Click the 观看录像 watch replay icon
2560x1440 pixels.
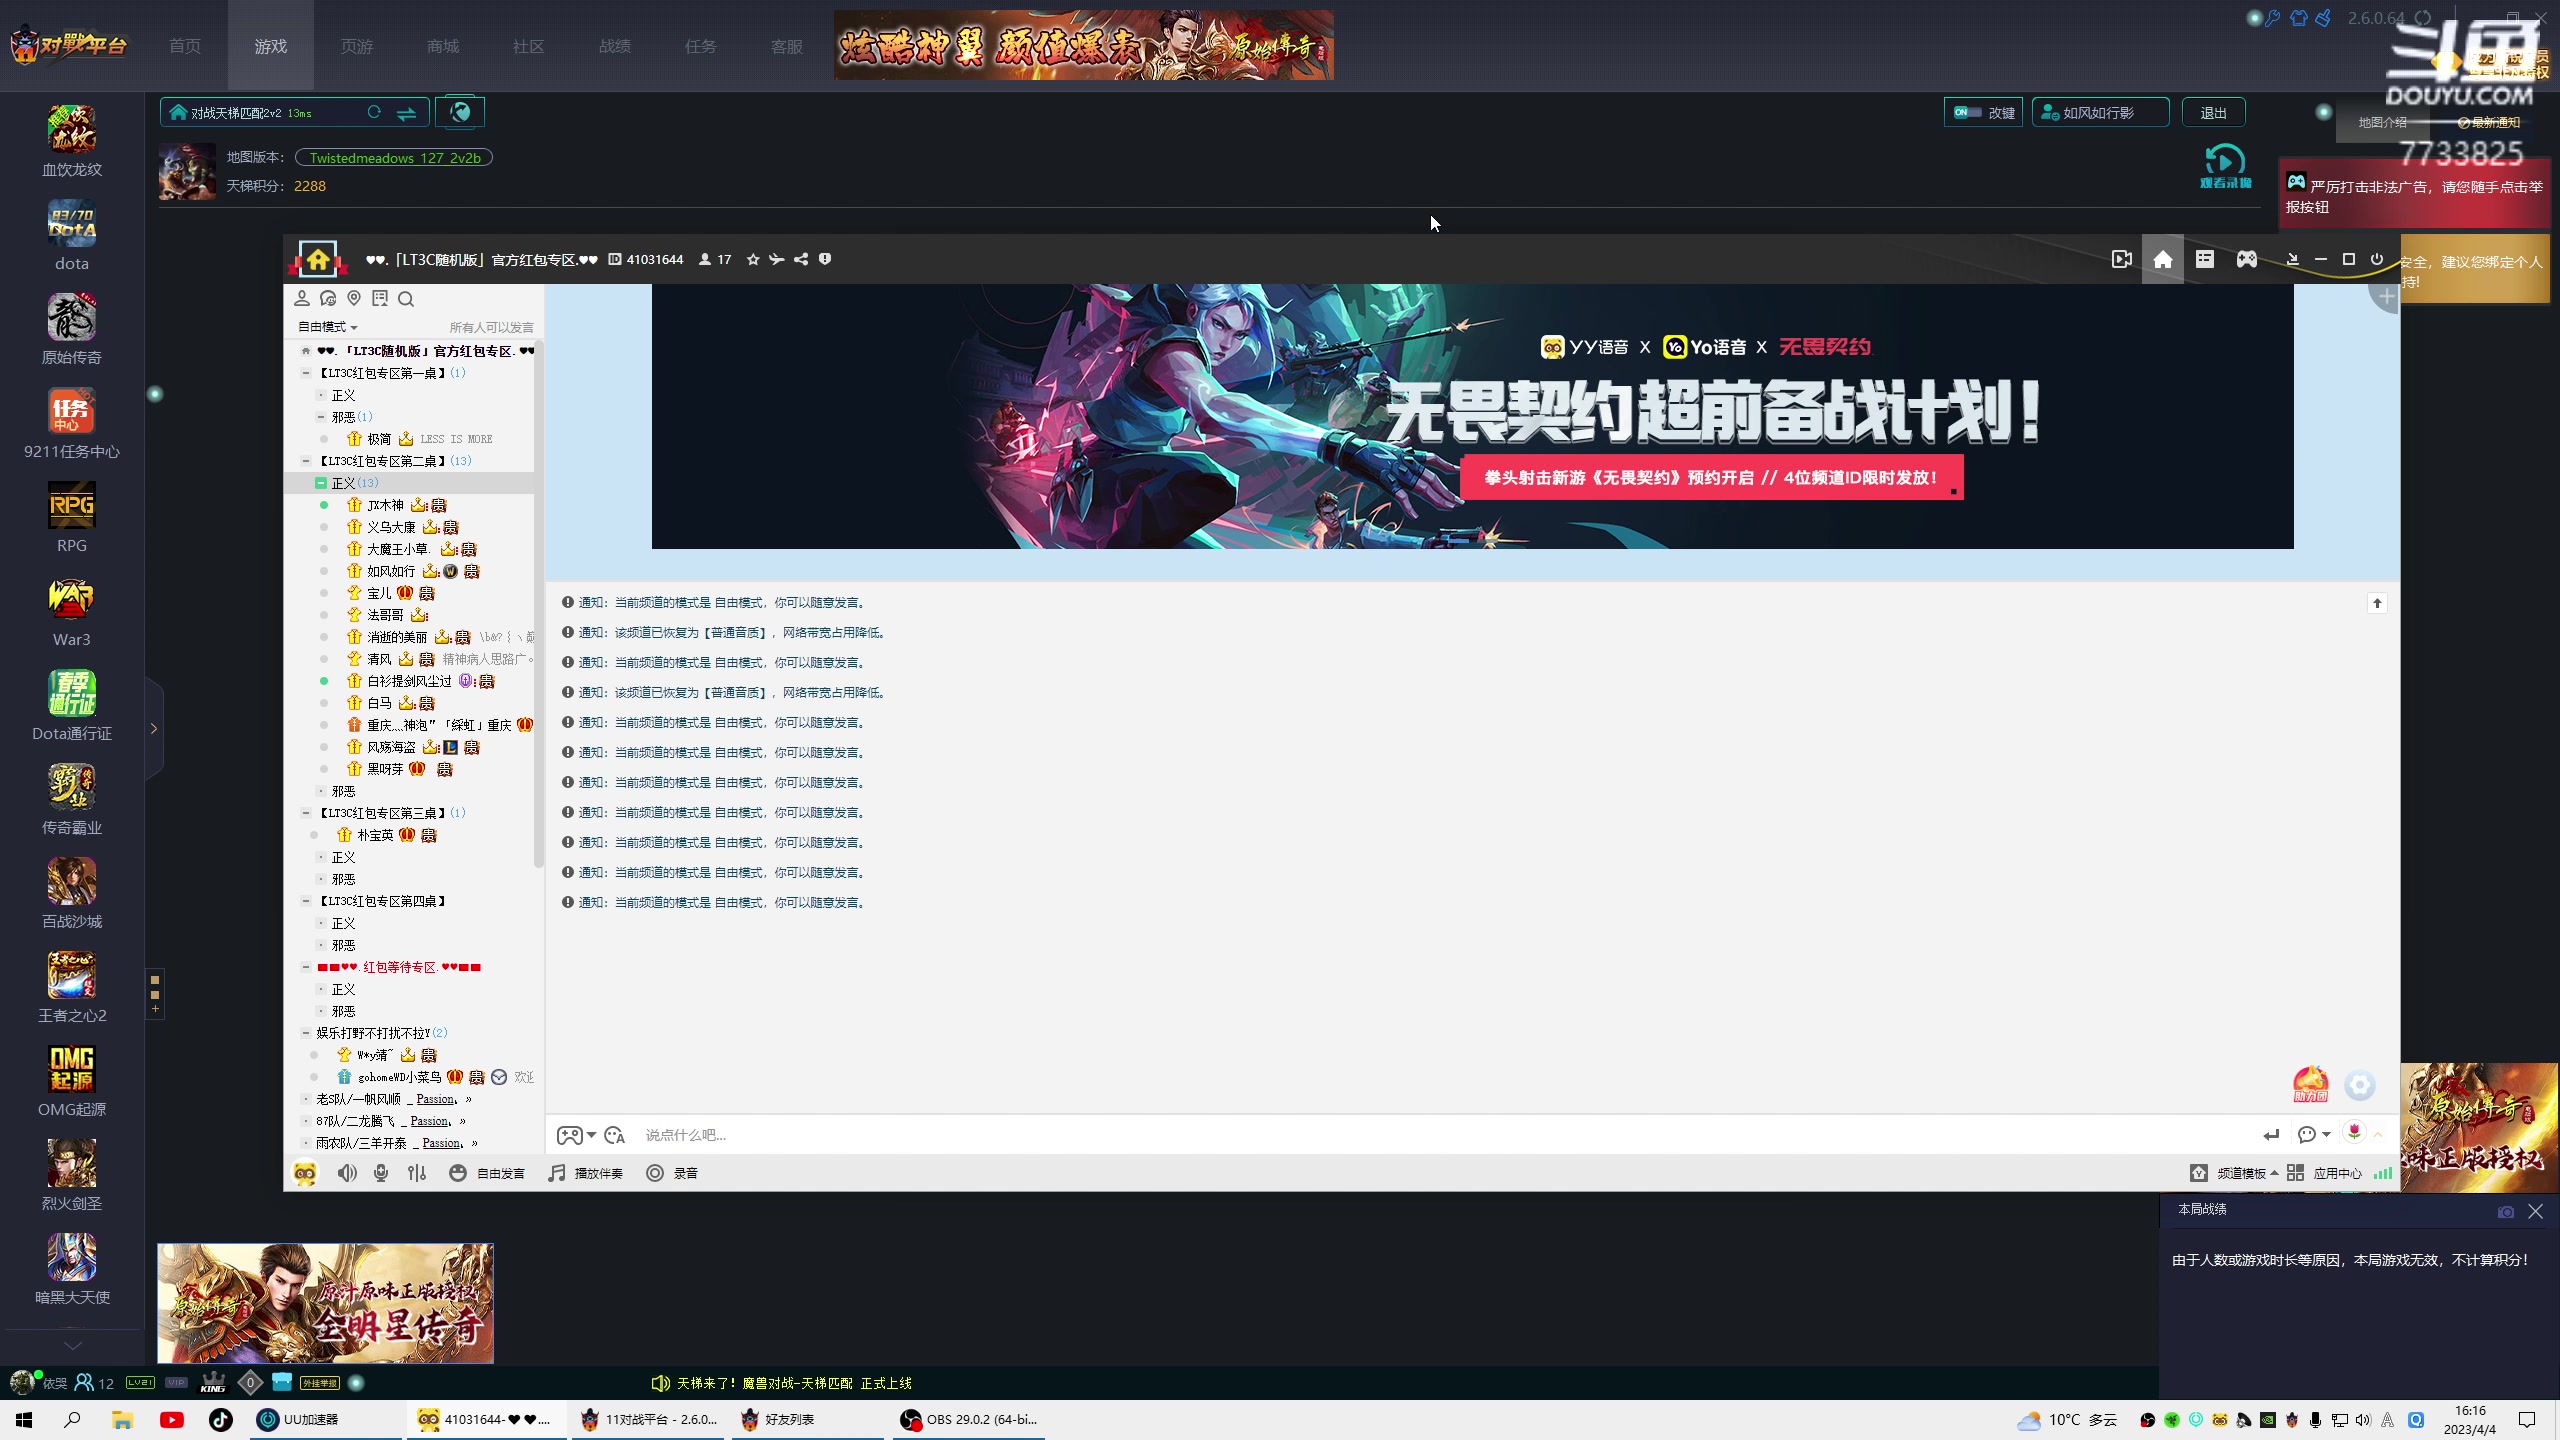coord(2225,166)
